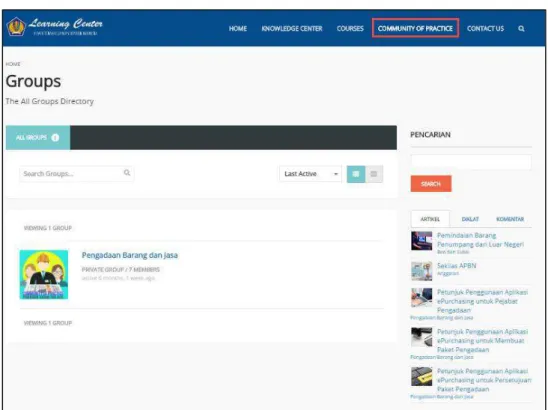Switch to the Komentar tab
The height and width of the screenshot is (410, 548).
coord(510,219)
